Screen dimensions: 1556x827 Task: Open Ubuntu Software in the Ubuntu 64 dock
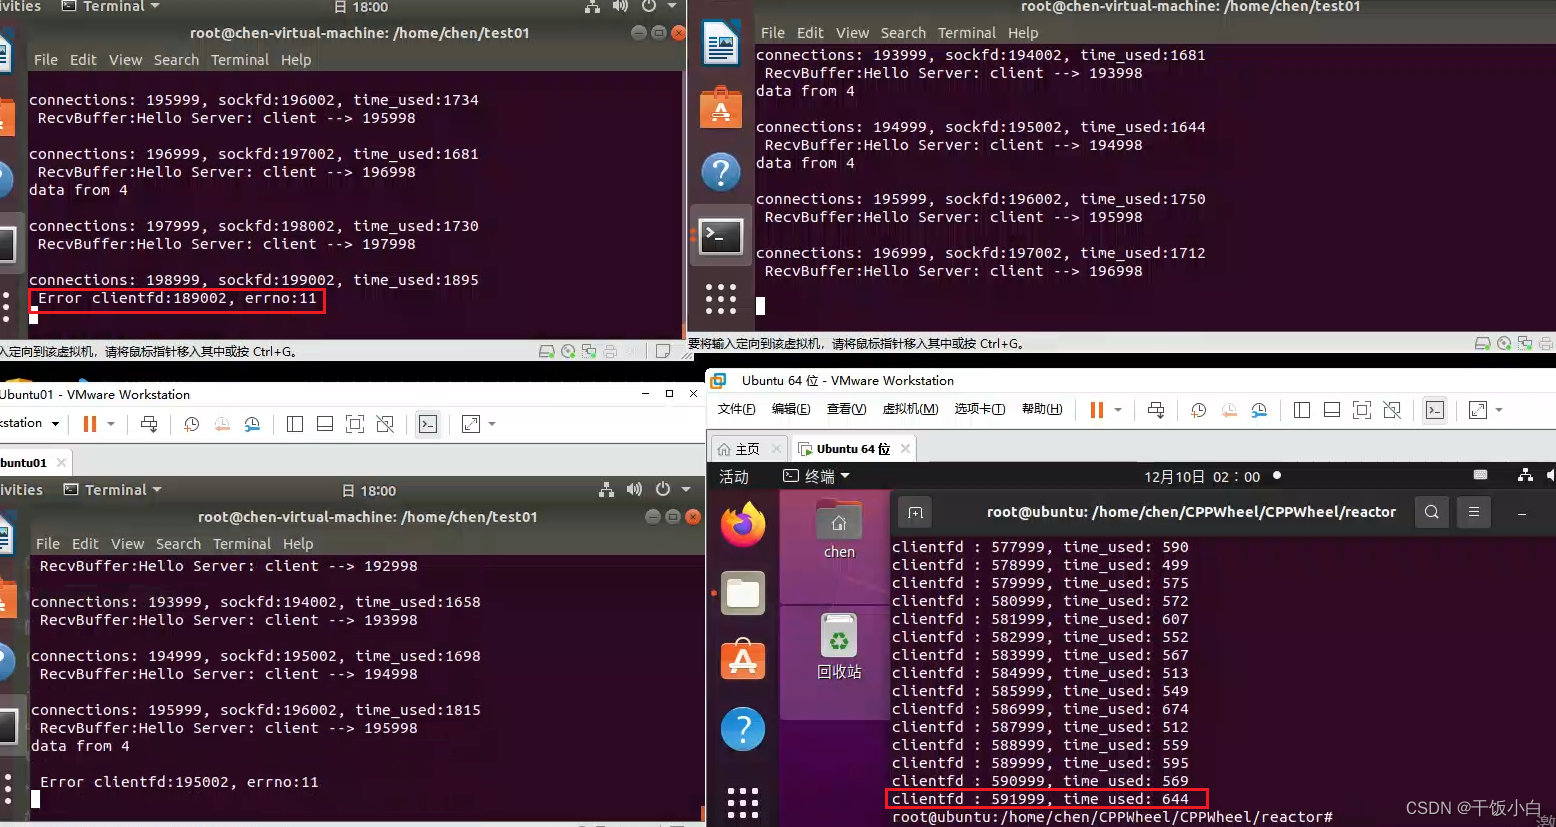743,660
